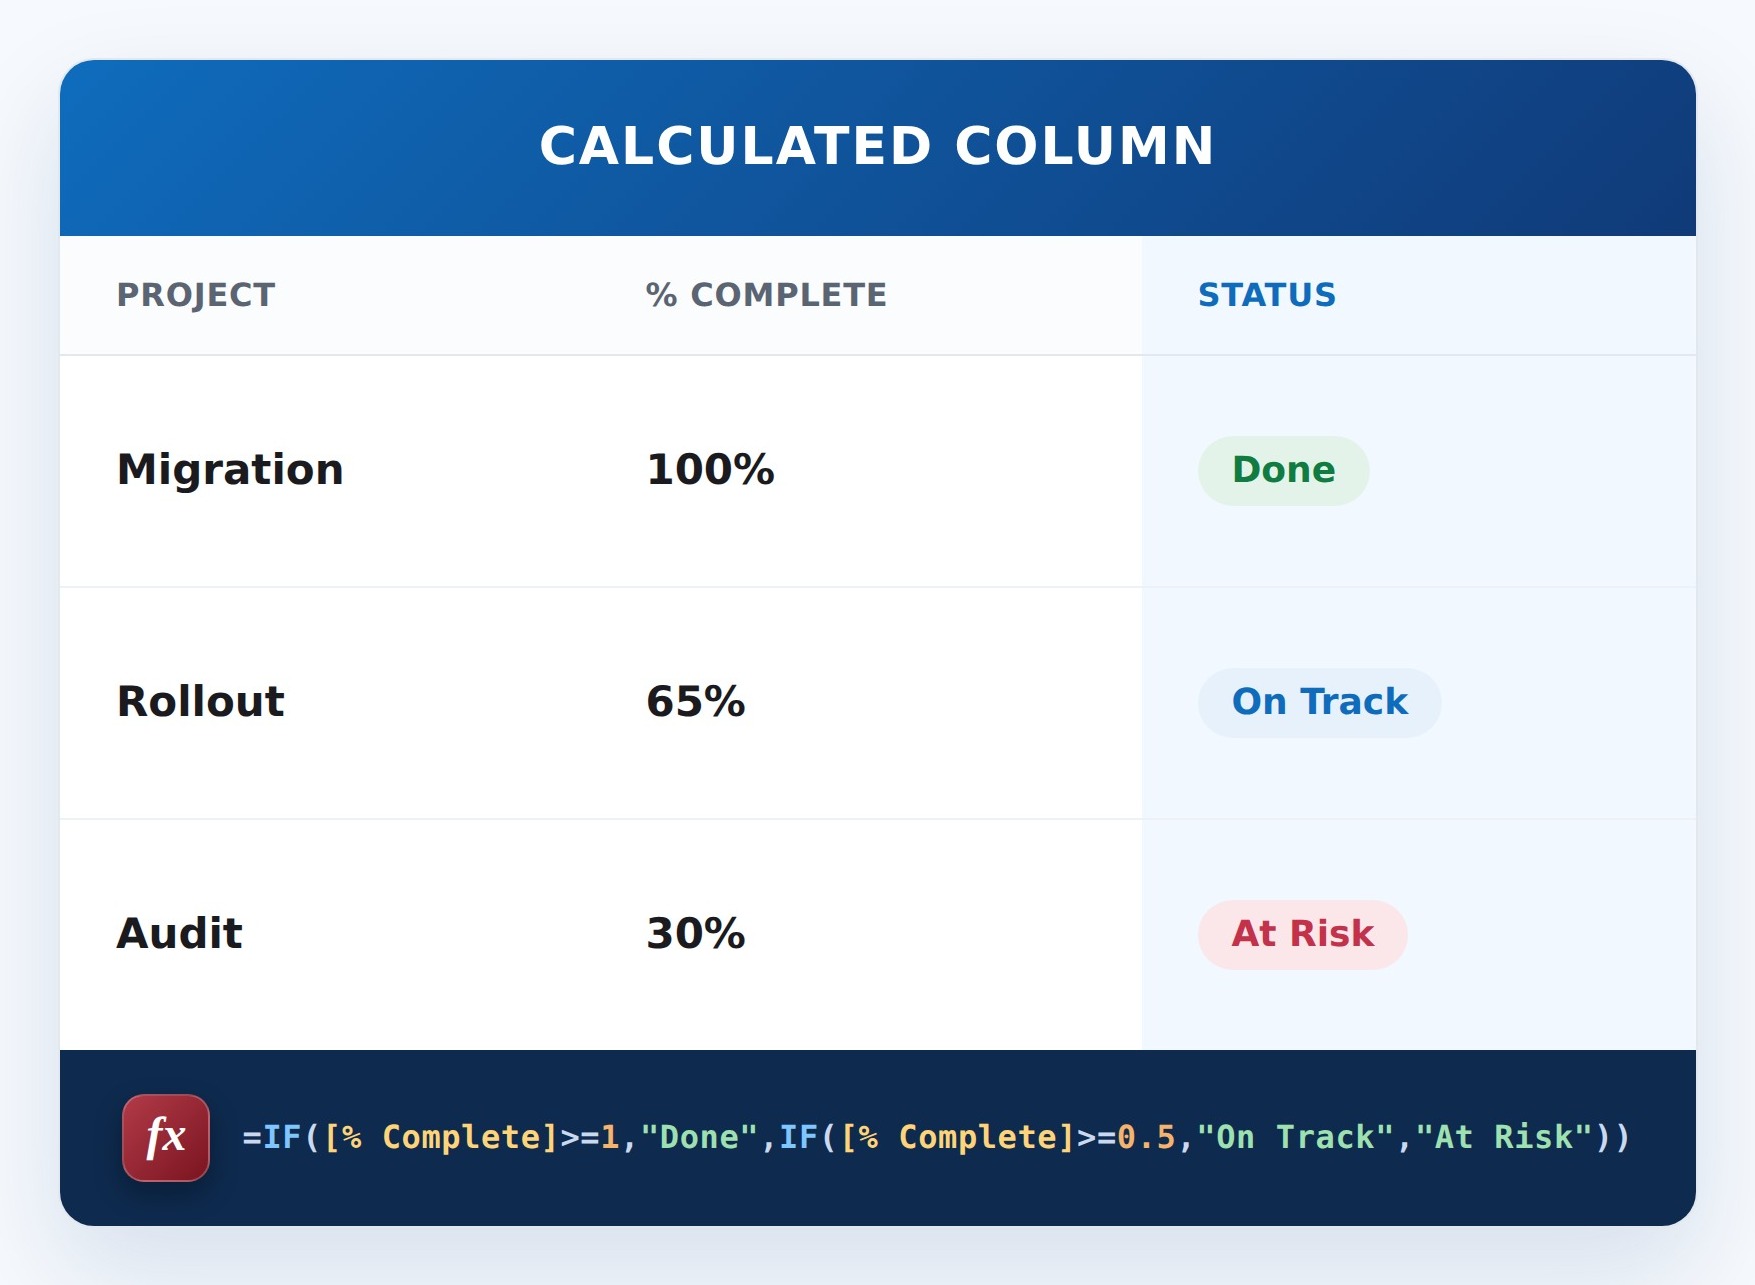Click the % COMPLETE column header
Viewport: 1755px width, 1285px height.
pos(766,295)
